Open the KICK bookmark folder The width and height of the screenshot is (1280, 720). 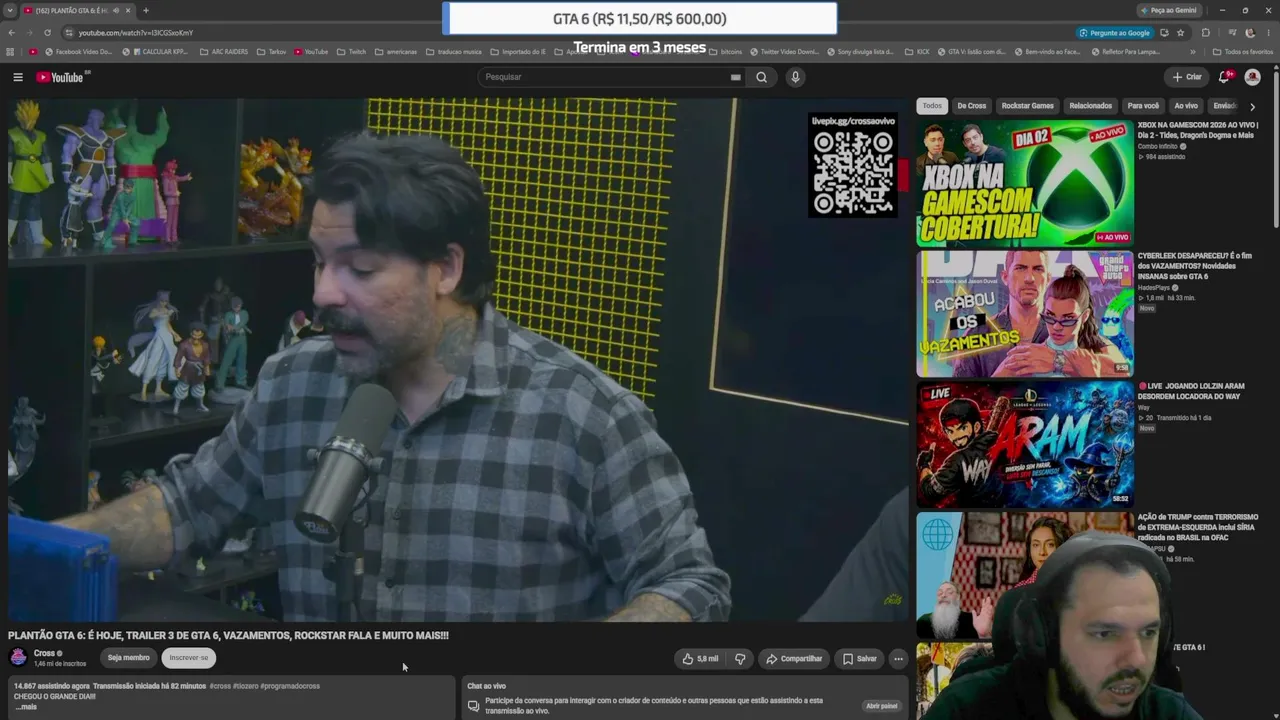click(x=917, y=52)
